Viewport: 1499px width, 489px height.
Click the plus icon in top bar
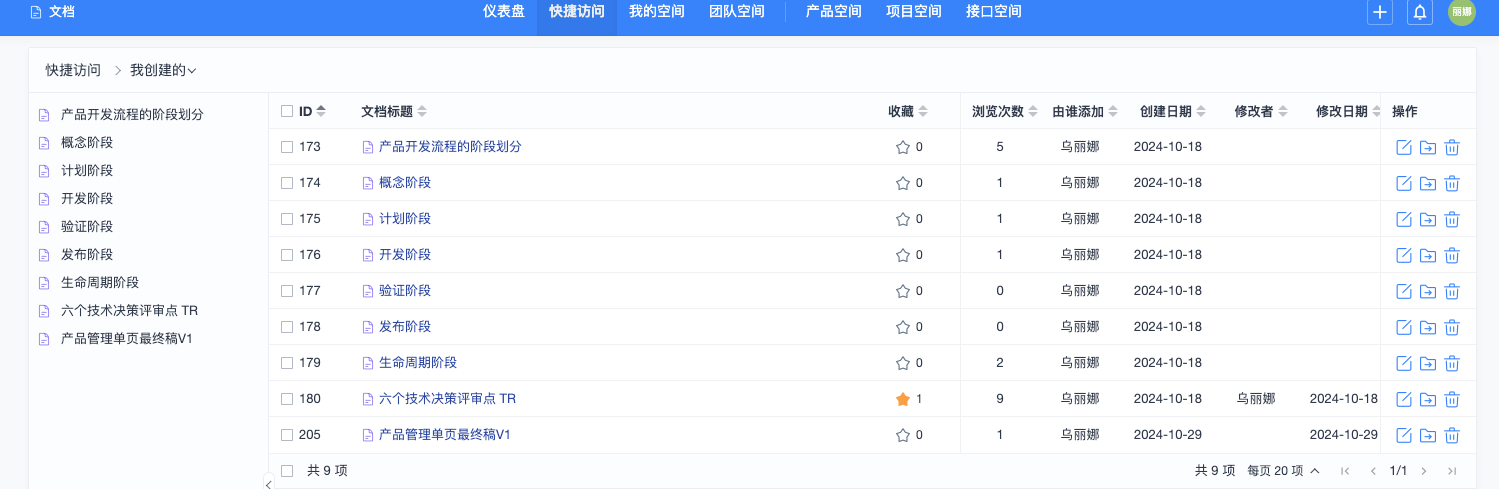1380,12
